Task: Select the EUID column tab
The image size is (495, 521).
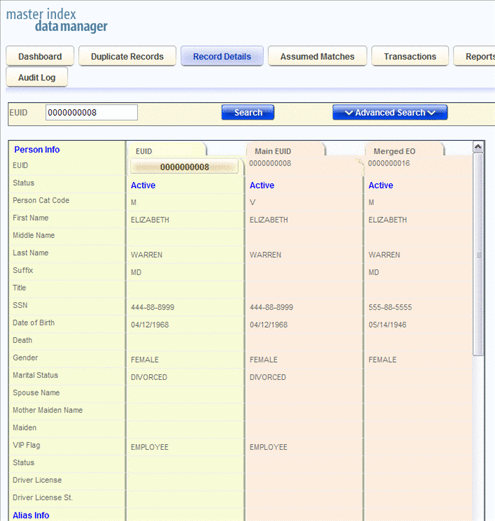Action: 167,151
